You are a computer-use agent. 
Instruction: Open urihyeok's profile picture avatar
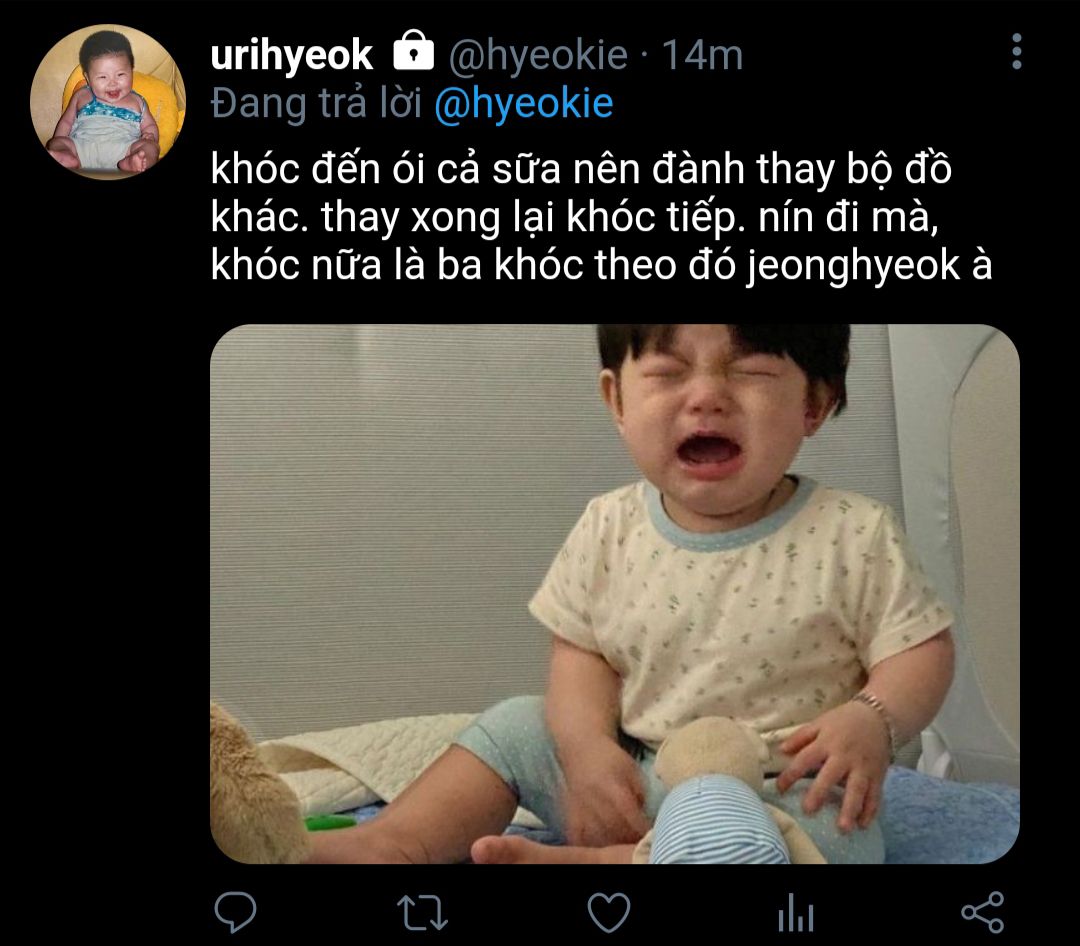[x=108, y=102]
